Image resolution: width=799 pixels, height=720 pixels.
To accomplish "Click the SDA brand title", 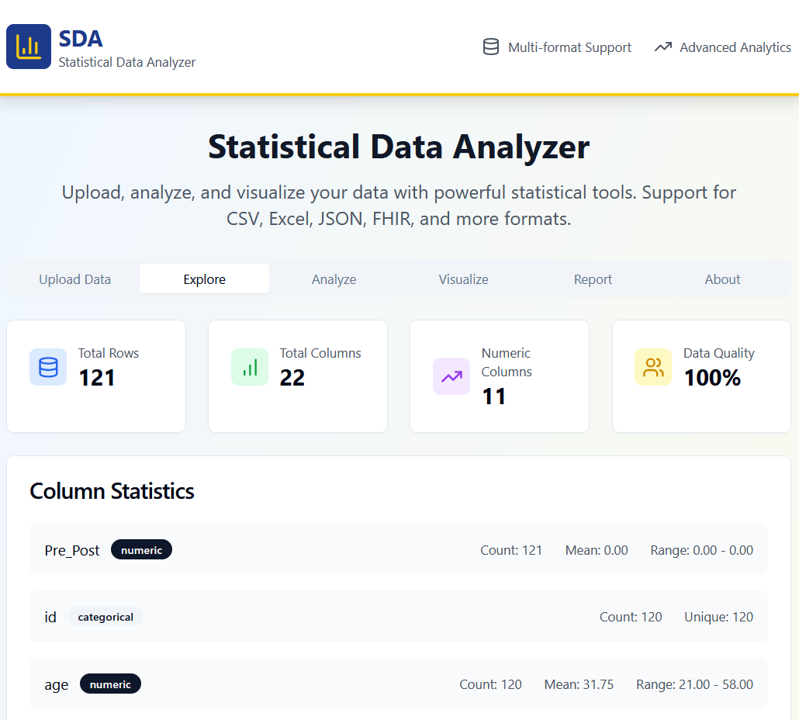I will coord(81,38).
